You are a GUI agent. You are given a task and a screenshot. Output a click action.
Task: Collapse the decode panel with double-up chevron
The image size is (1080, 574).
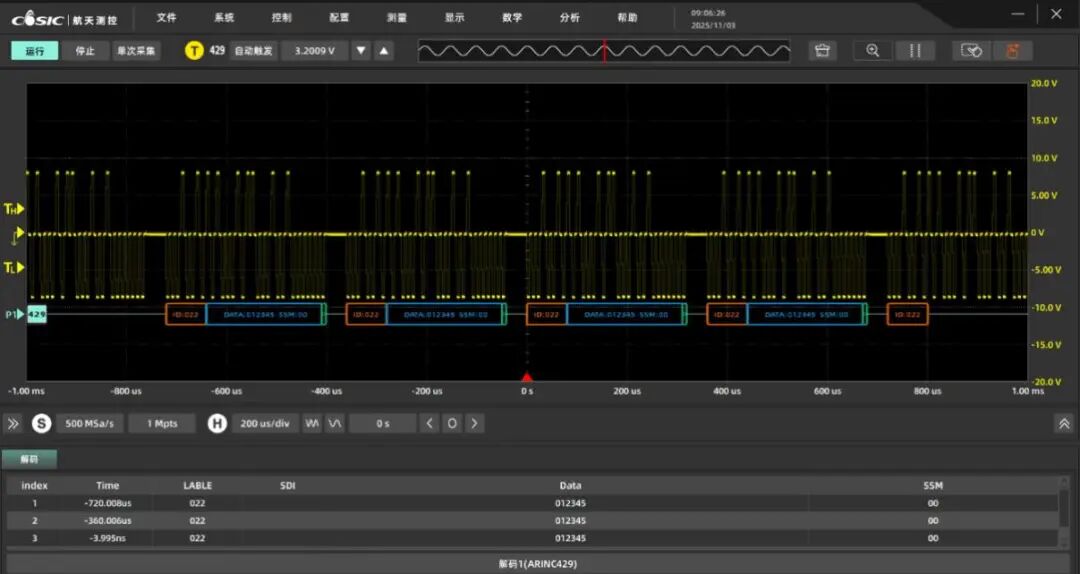[x=1063, y=423]
